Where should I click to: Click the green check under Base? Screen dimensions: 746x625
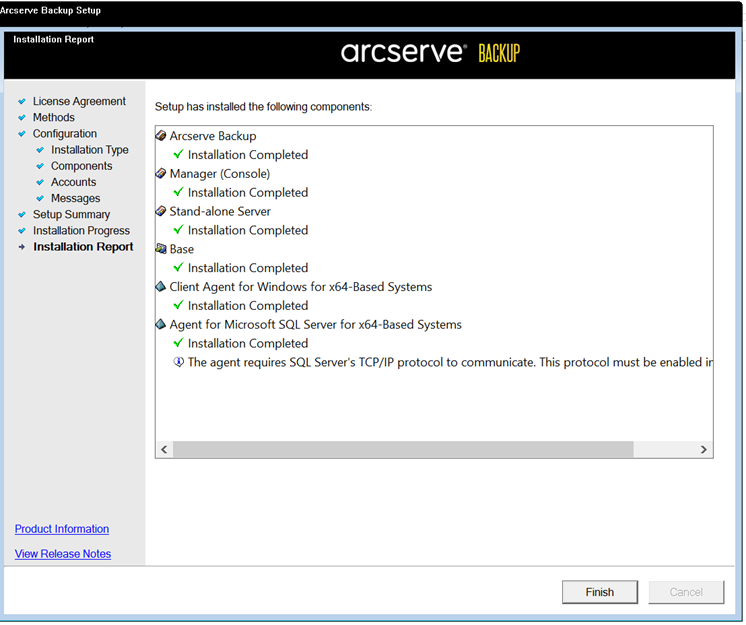pos(178,267)
